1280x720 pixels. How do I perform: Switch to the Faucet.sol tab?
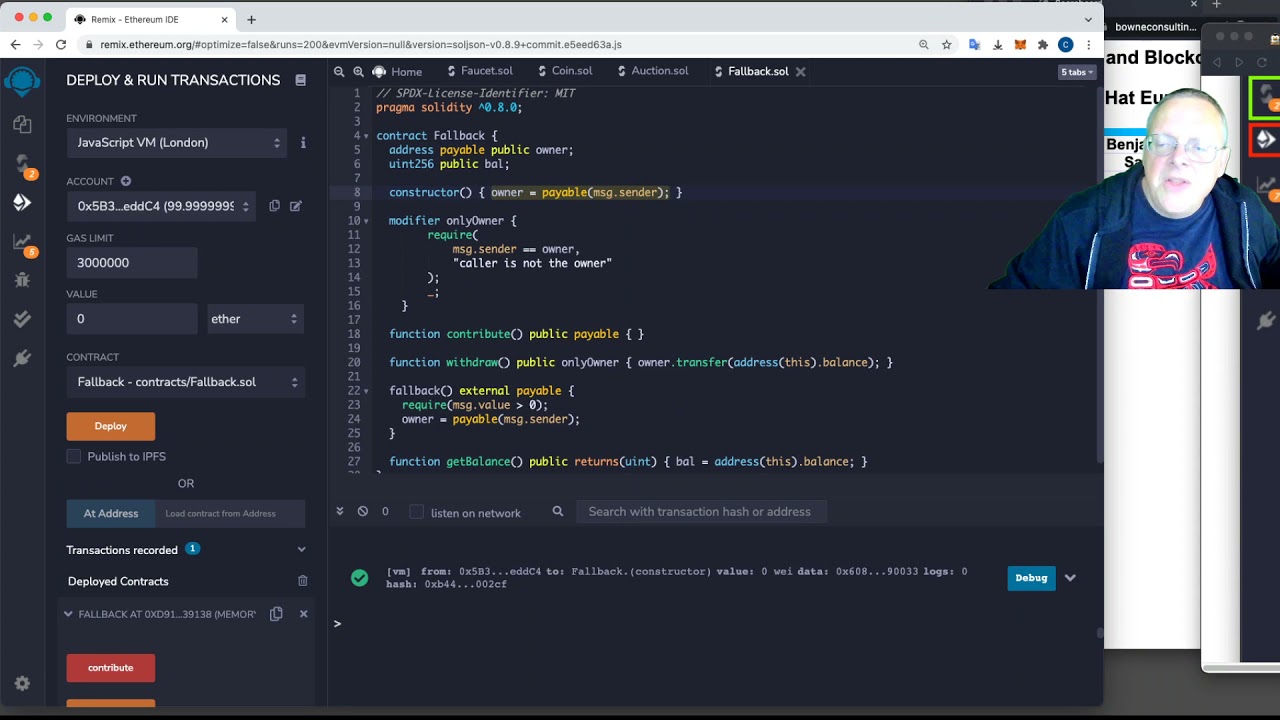pos(480,71)
